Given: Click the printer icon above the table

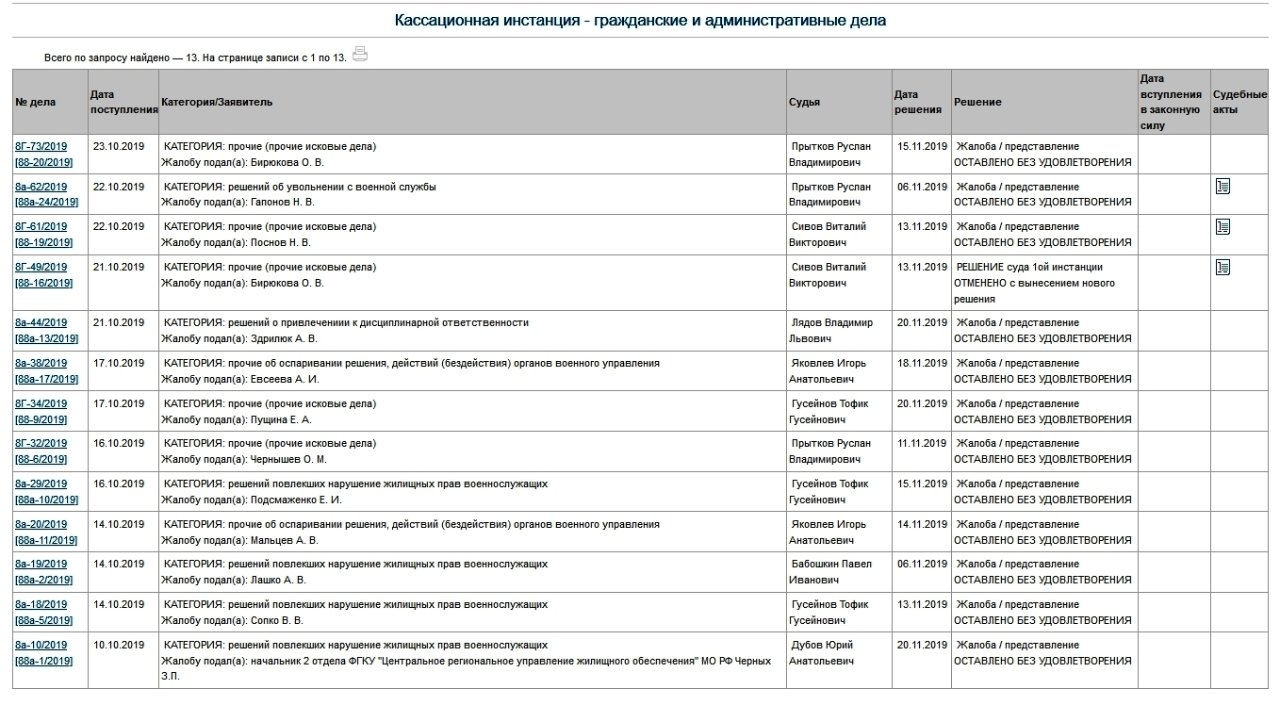Looking at the screenshot, I should click(360, 55).
